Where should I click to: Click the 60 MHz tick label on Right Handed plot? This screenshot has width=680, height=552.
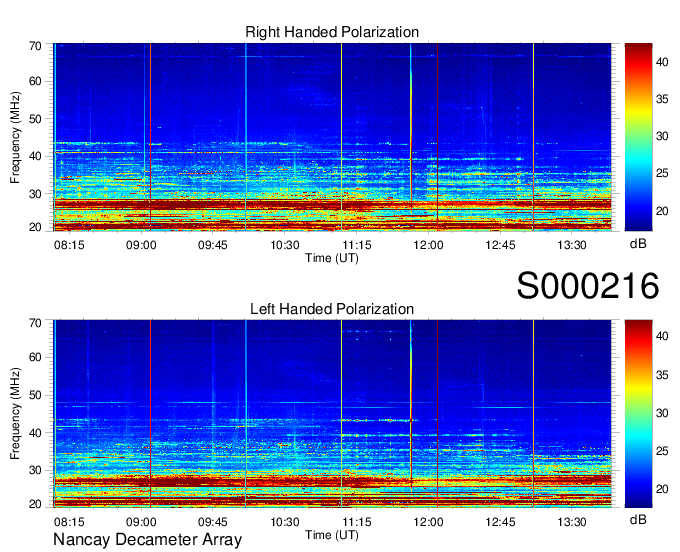point(35,82)
